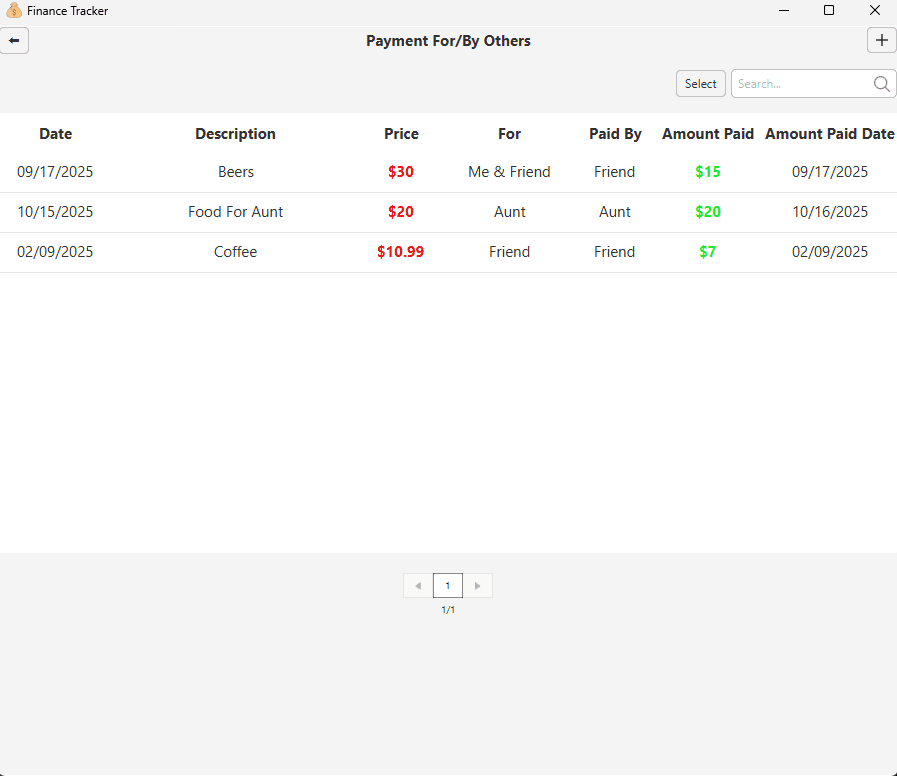The width and height of the screenshot is (897, 776).
Task: Sort by the Date column header
Action: (55, 134)
